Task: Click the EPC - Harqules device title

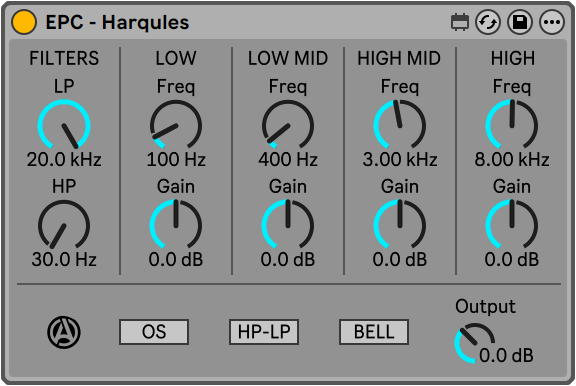Action: [x=117, y=22]
